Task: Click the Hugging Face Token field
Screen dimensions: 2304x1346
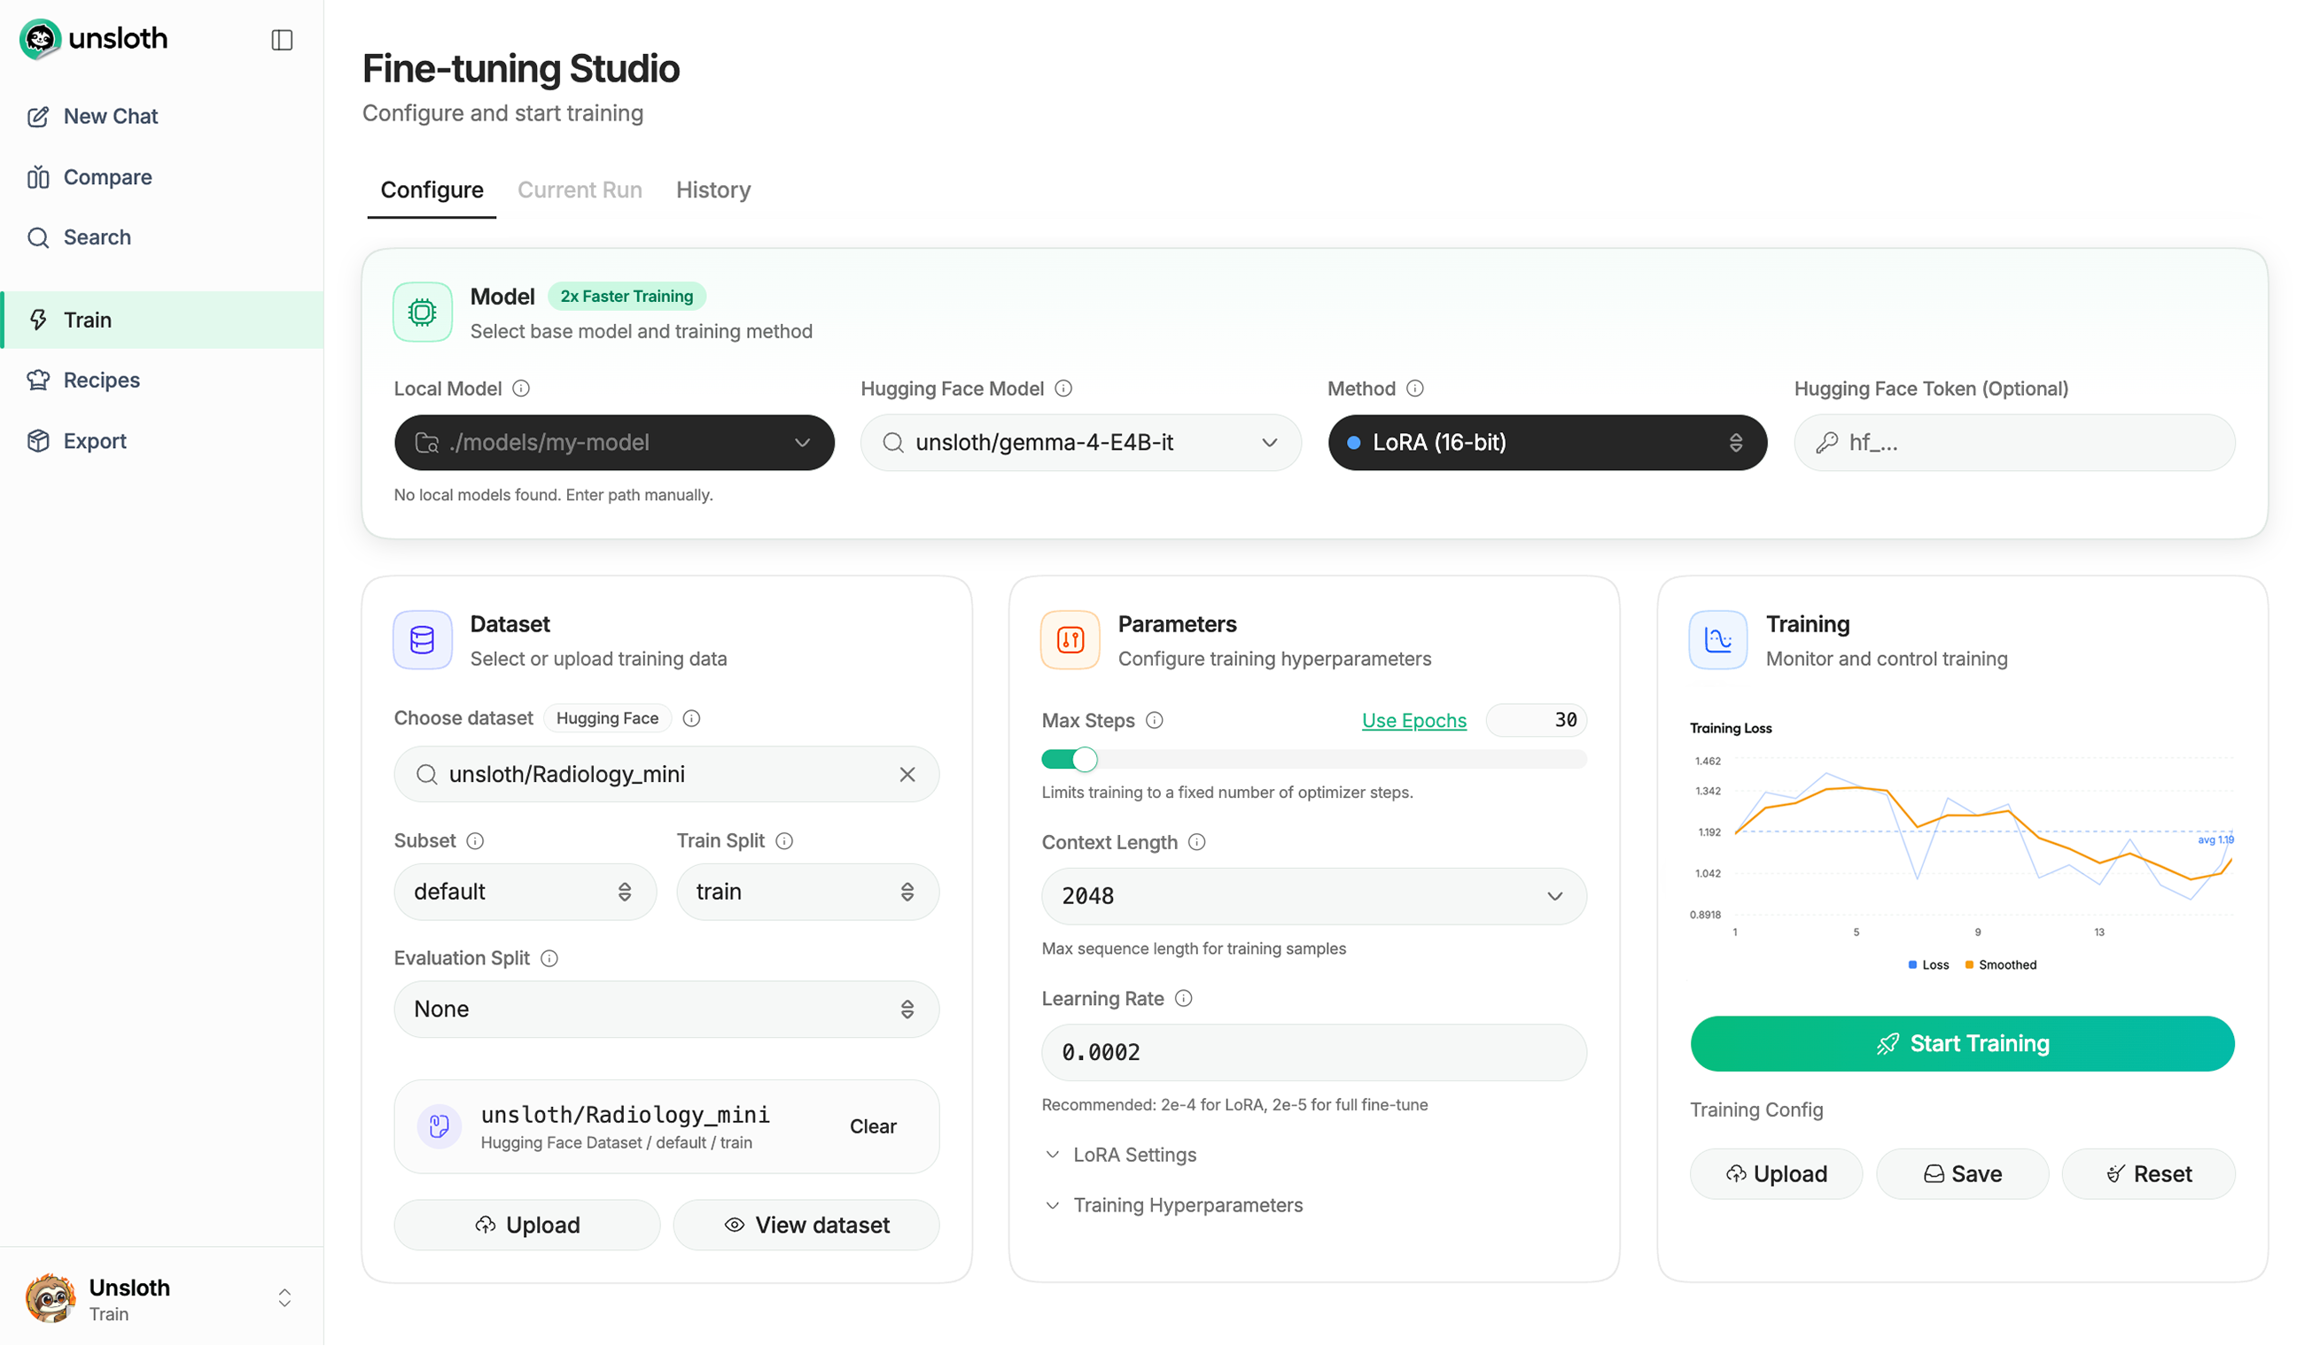Action: tap(2014, 442)
